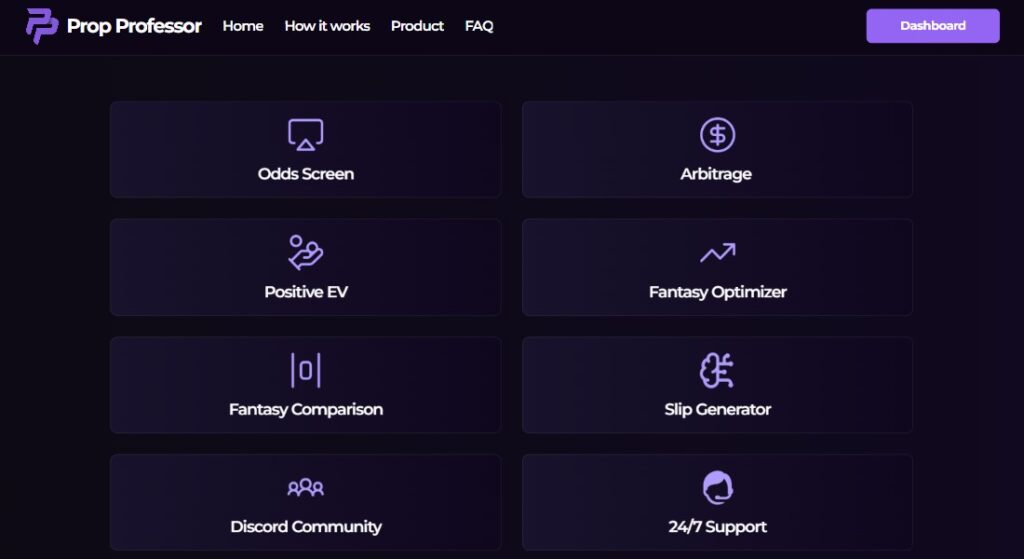Go to the How it works page

[x=327, y=26]
